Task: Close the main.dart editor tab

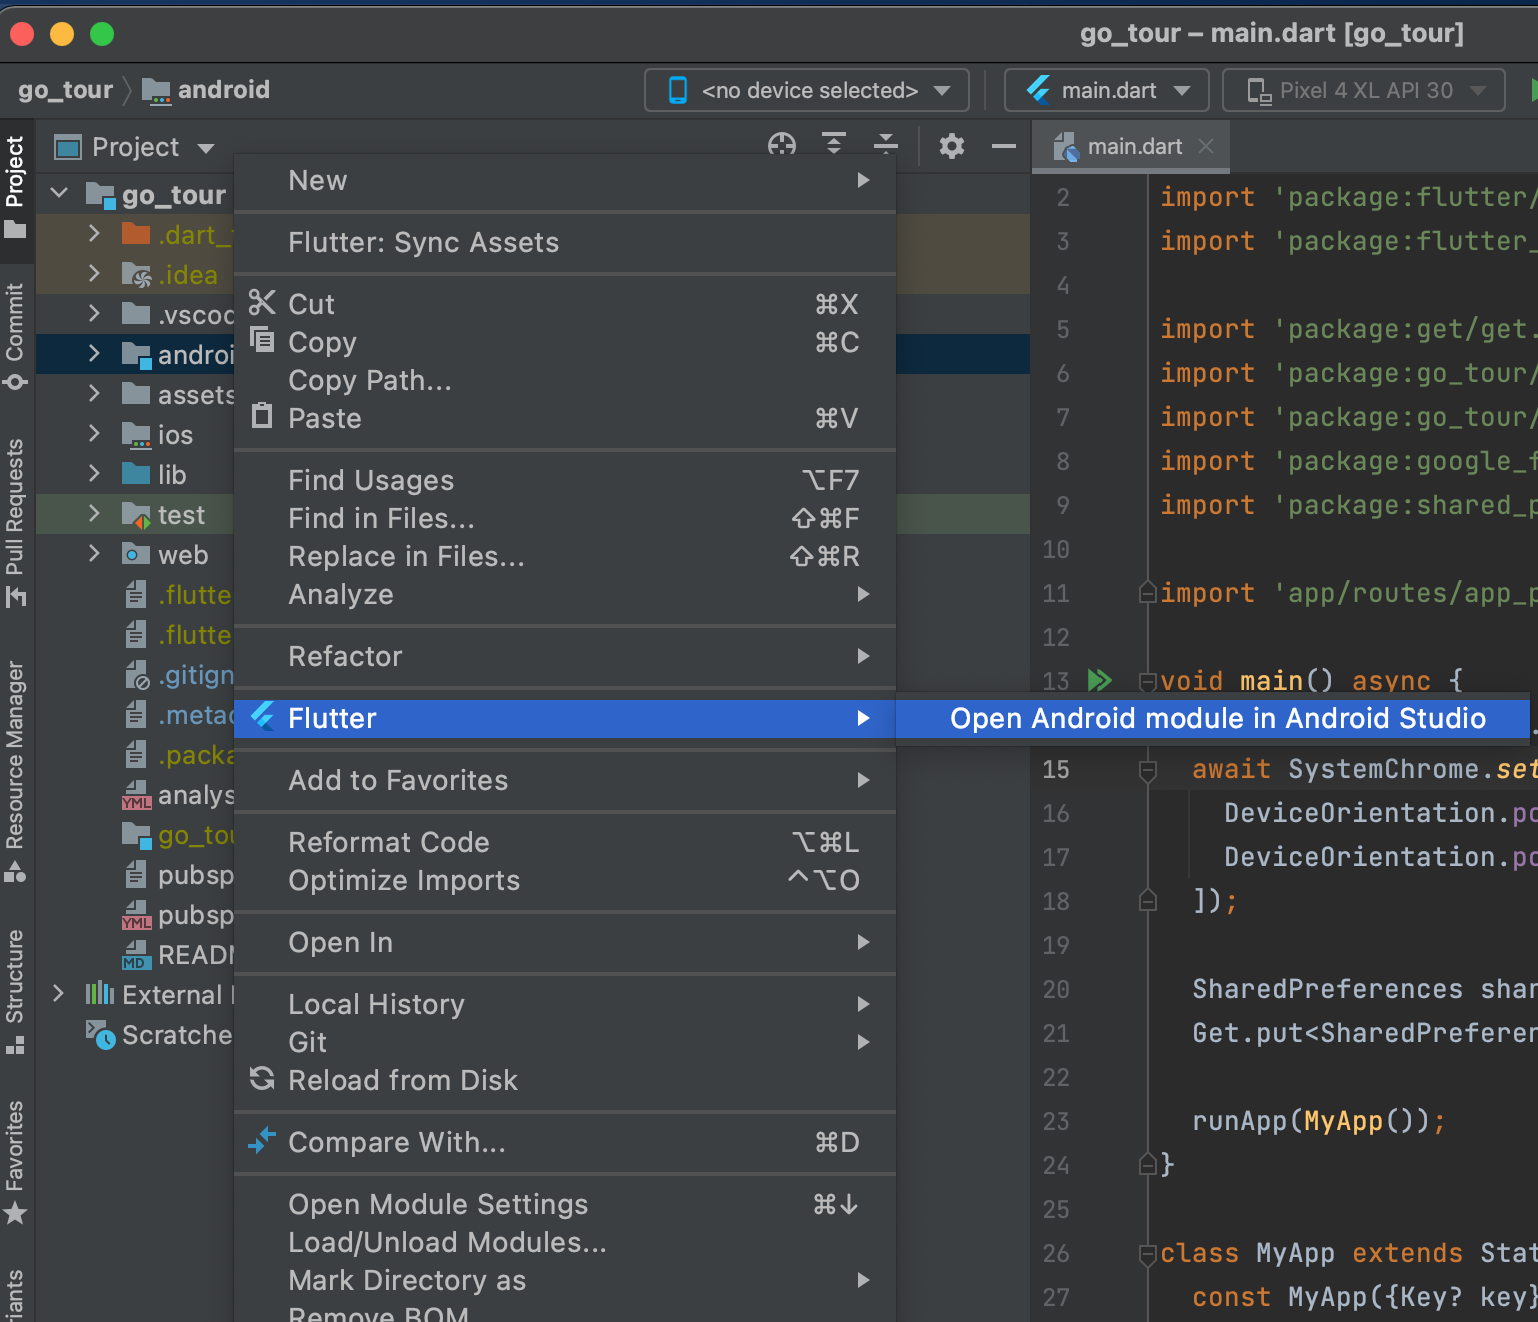Action: click(1206, 147)
